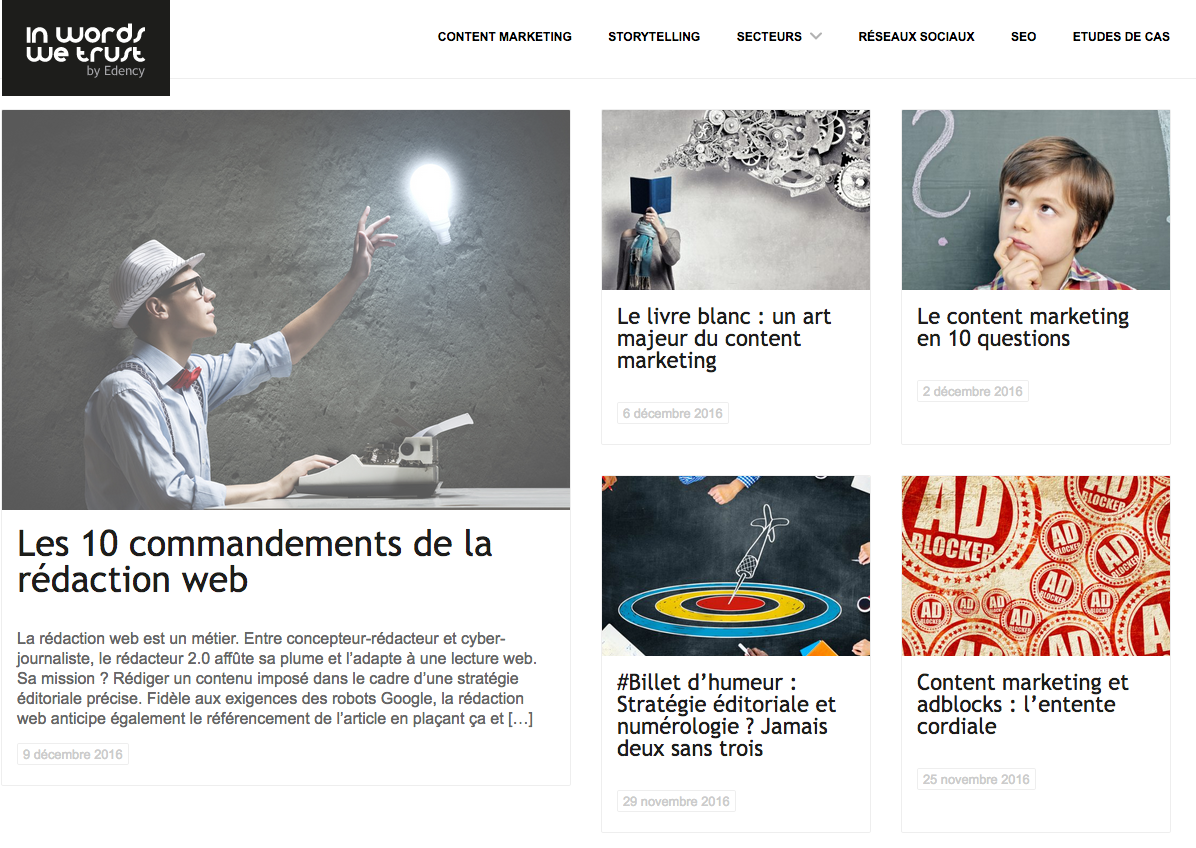
Task: Click the 9 décembre 2016 date tag
Action: tap(72, 754)
